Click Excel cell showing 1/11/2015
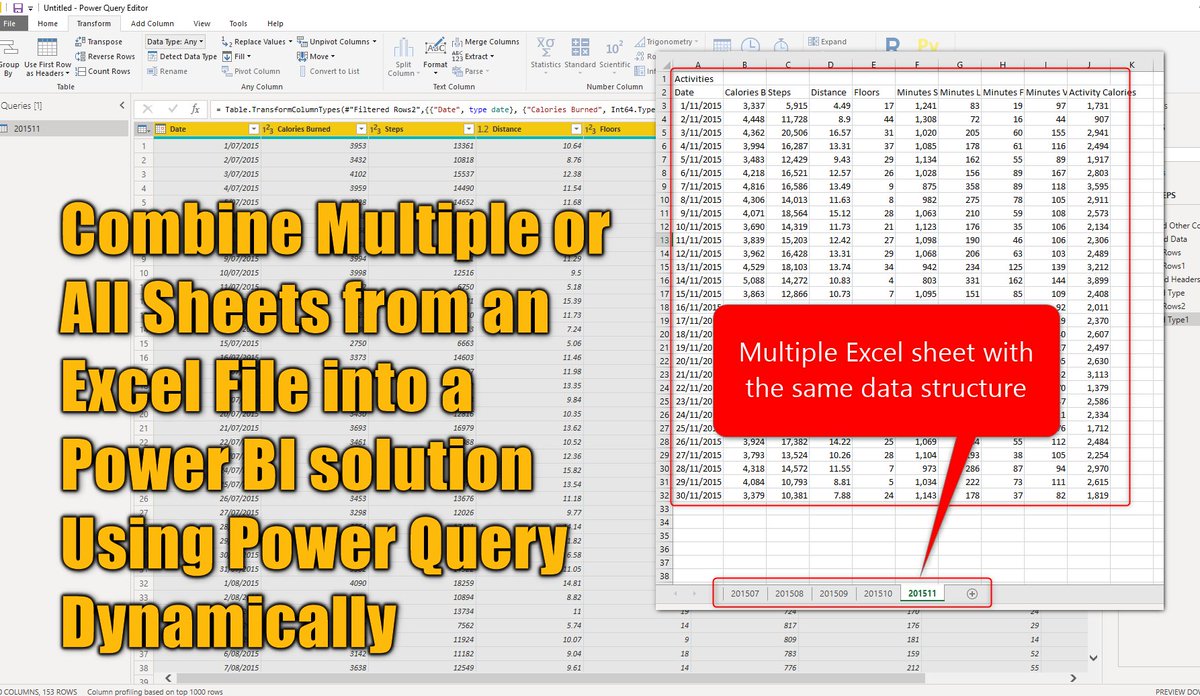 click(696, 105)
